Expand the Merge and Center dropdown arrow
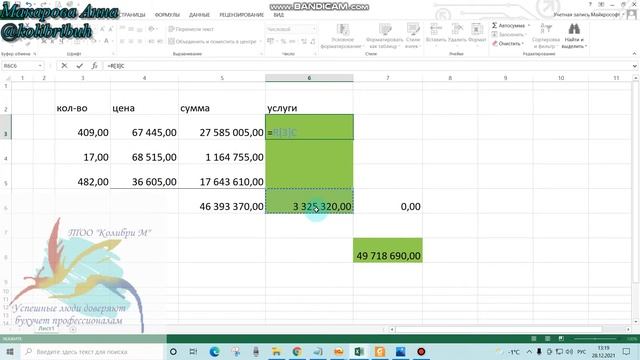The image size is (640, 360). pos(260,41)
